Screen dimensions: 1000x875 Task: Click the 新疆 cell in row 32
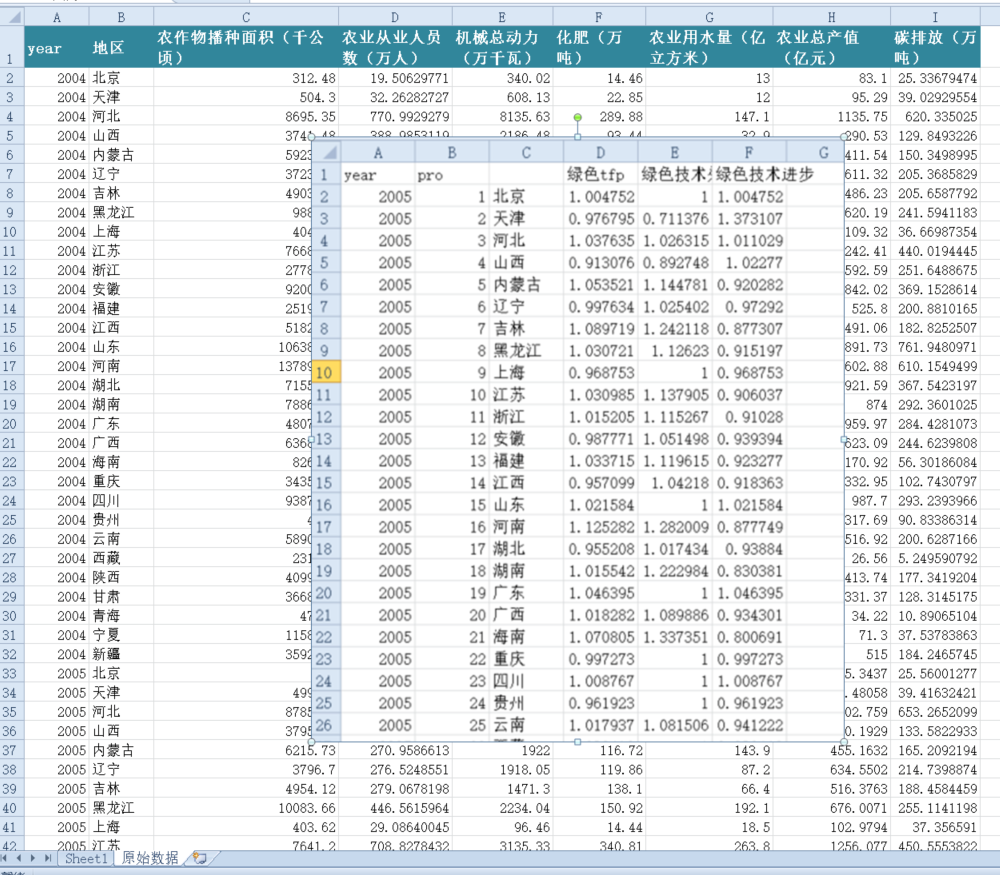click(x=121, y=654)
